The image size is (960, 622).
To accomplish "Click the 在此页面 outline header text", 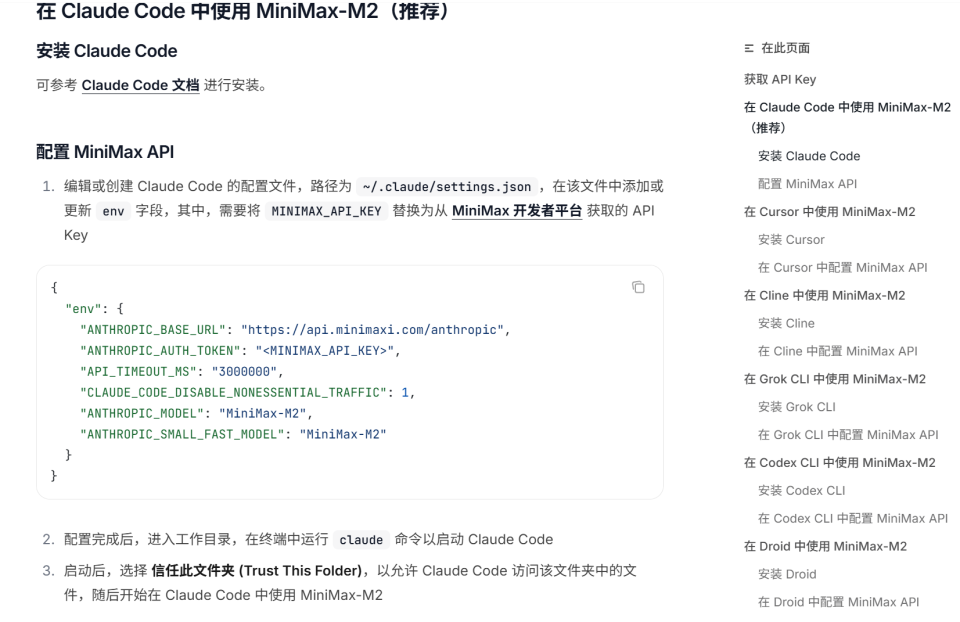I will pos(785,48).
